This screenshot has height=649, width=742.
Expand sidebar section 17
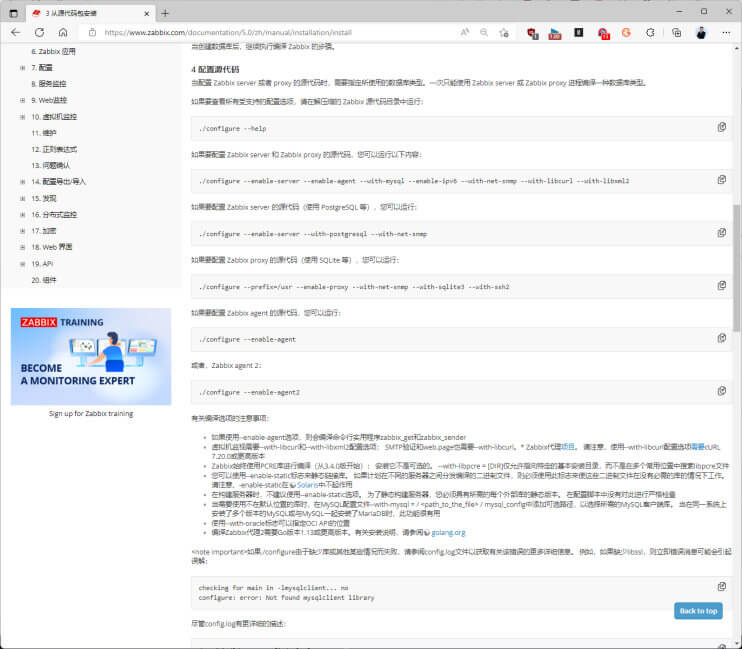tap(22, 231)
